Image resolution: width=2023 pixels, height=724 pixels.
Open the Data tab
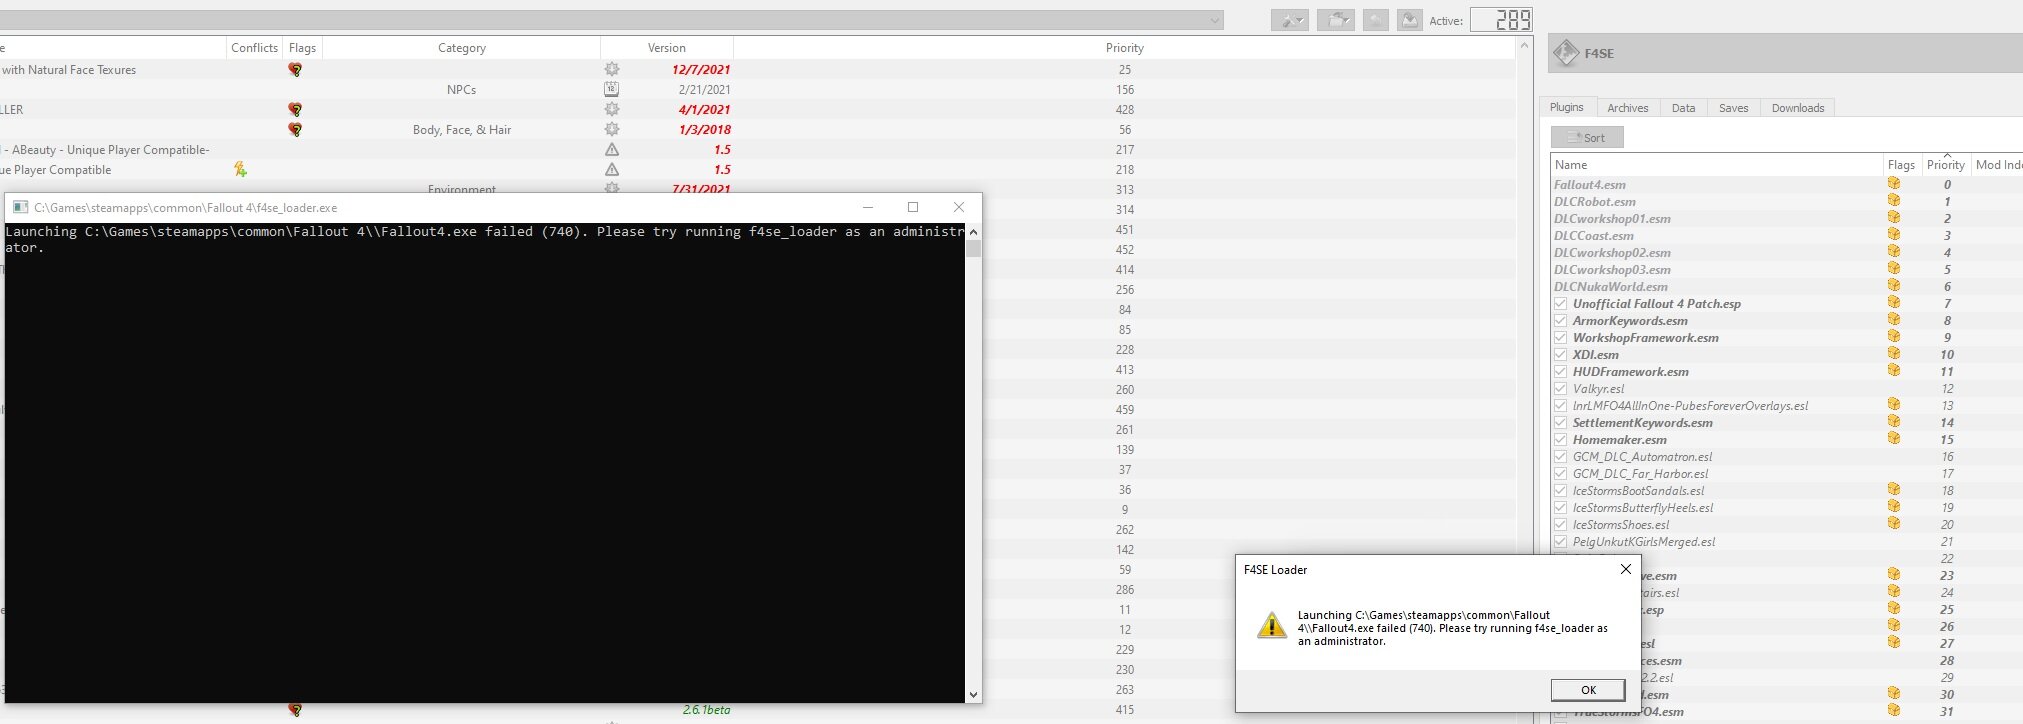1683,108
